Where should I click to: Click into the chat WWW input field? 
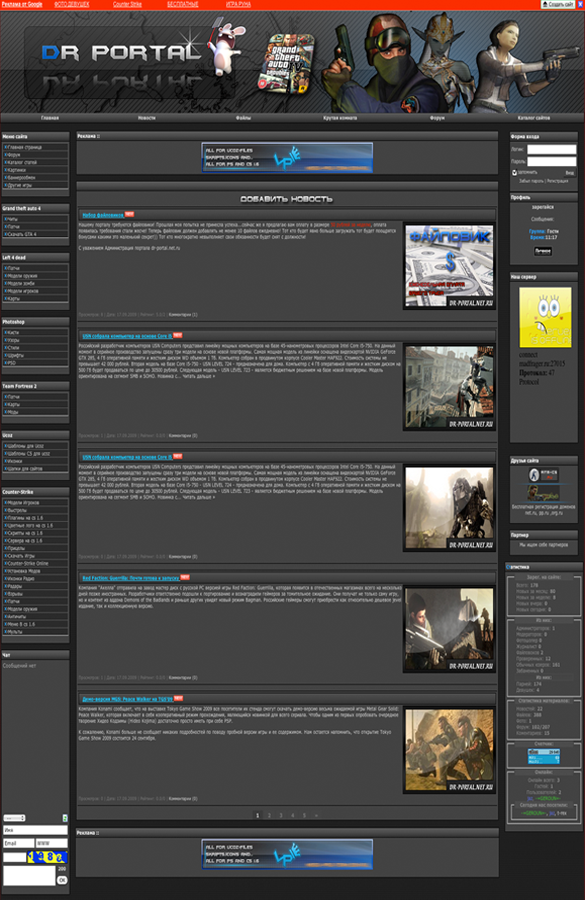pyautogui.click(x=52, y=843)
